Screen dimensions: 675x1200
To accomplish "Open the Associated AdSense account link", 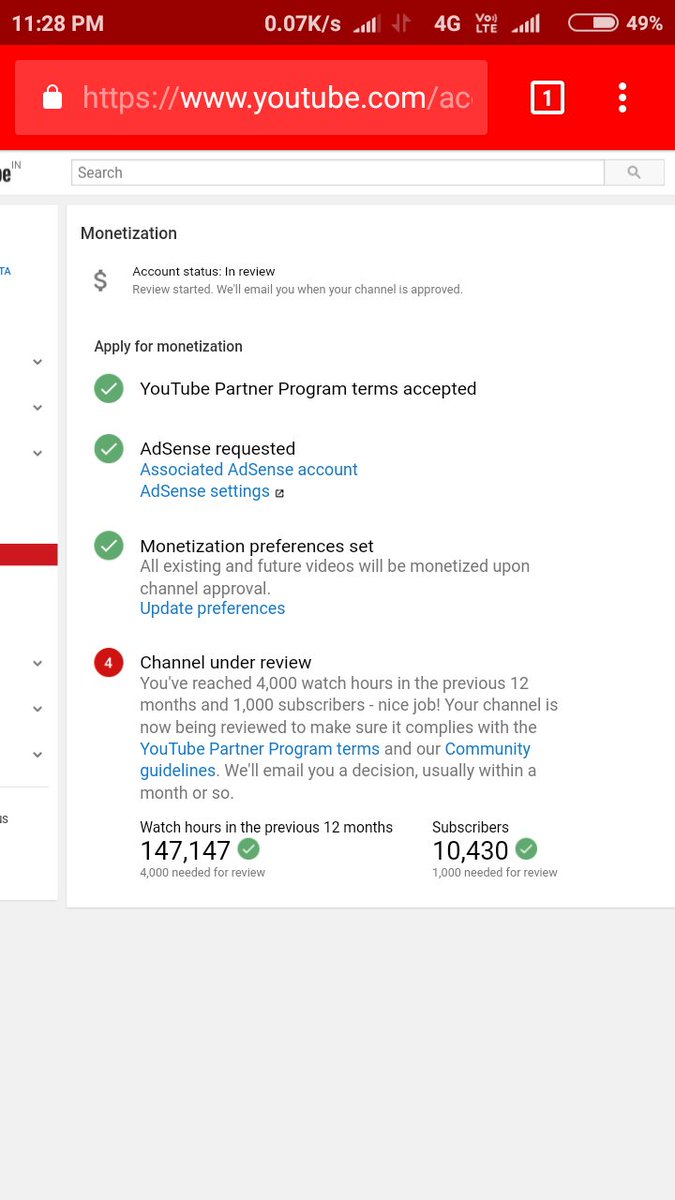I will click(249, 469).
